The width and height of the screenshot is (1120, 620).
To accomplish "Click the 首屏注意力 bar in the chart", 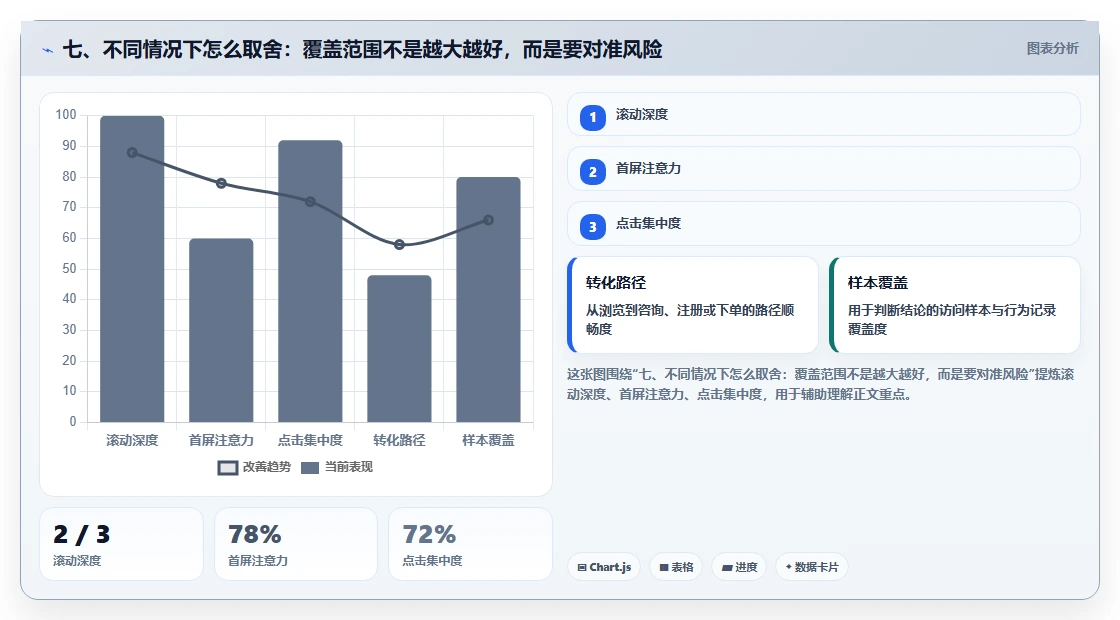I will (221, 330).
